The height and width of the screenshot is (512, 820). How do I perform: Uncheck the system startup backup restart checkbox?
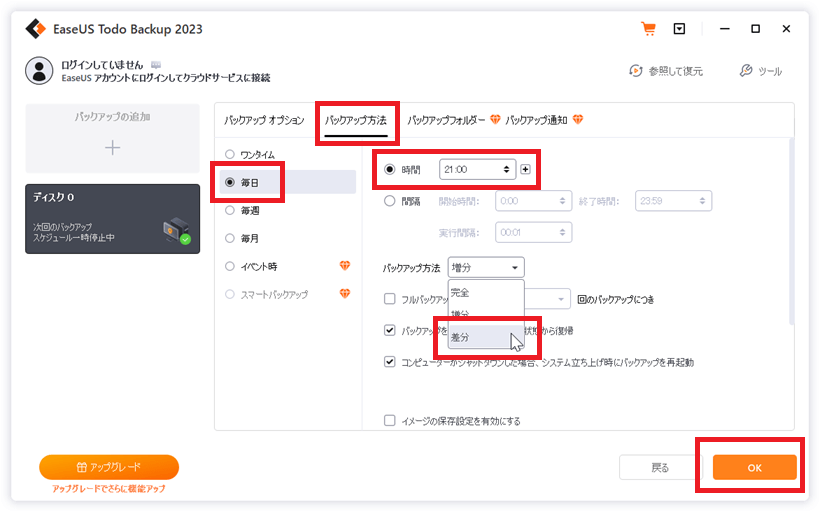(x=390, y=362)
